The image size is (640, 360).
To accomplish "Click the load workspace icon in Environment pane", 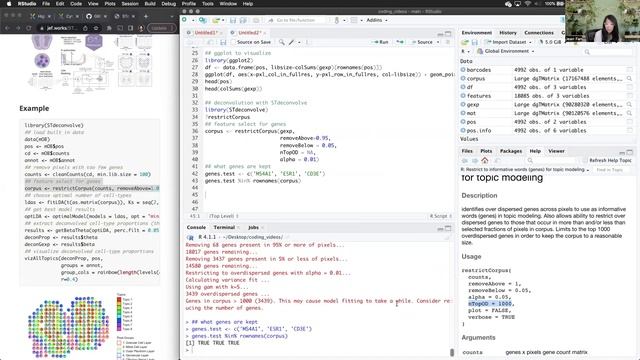I will coord(465,42).
